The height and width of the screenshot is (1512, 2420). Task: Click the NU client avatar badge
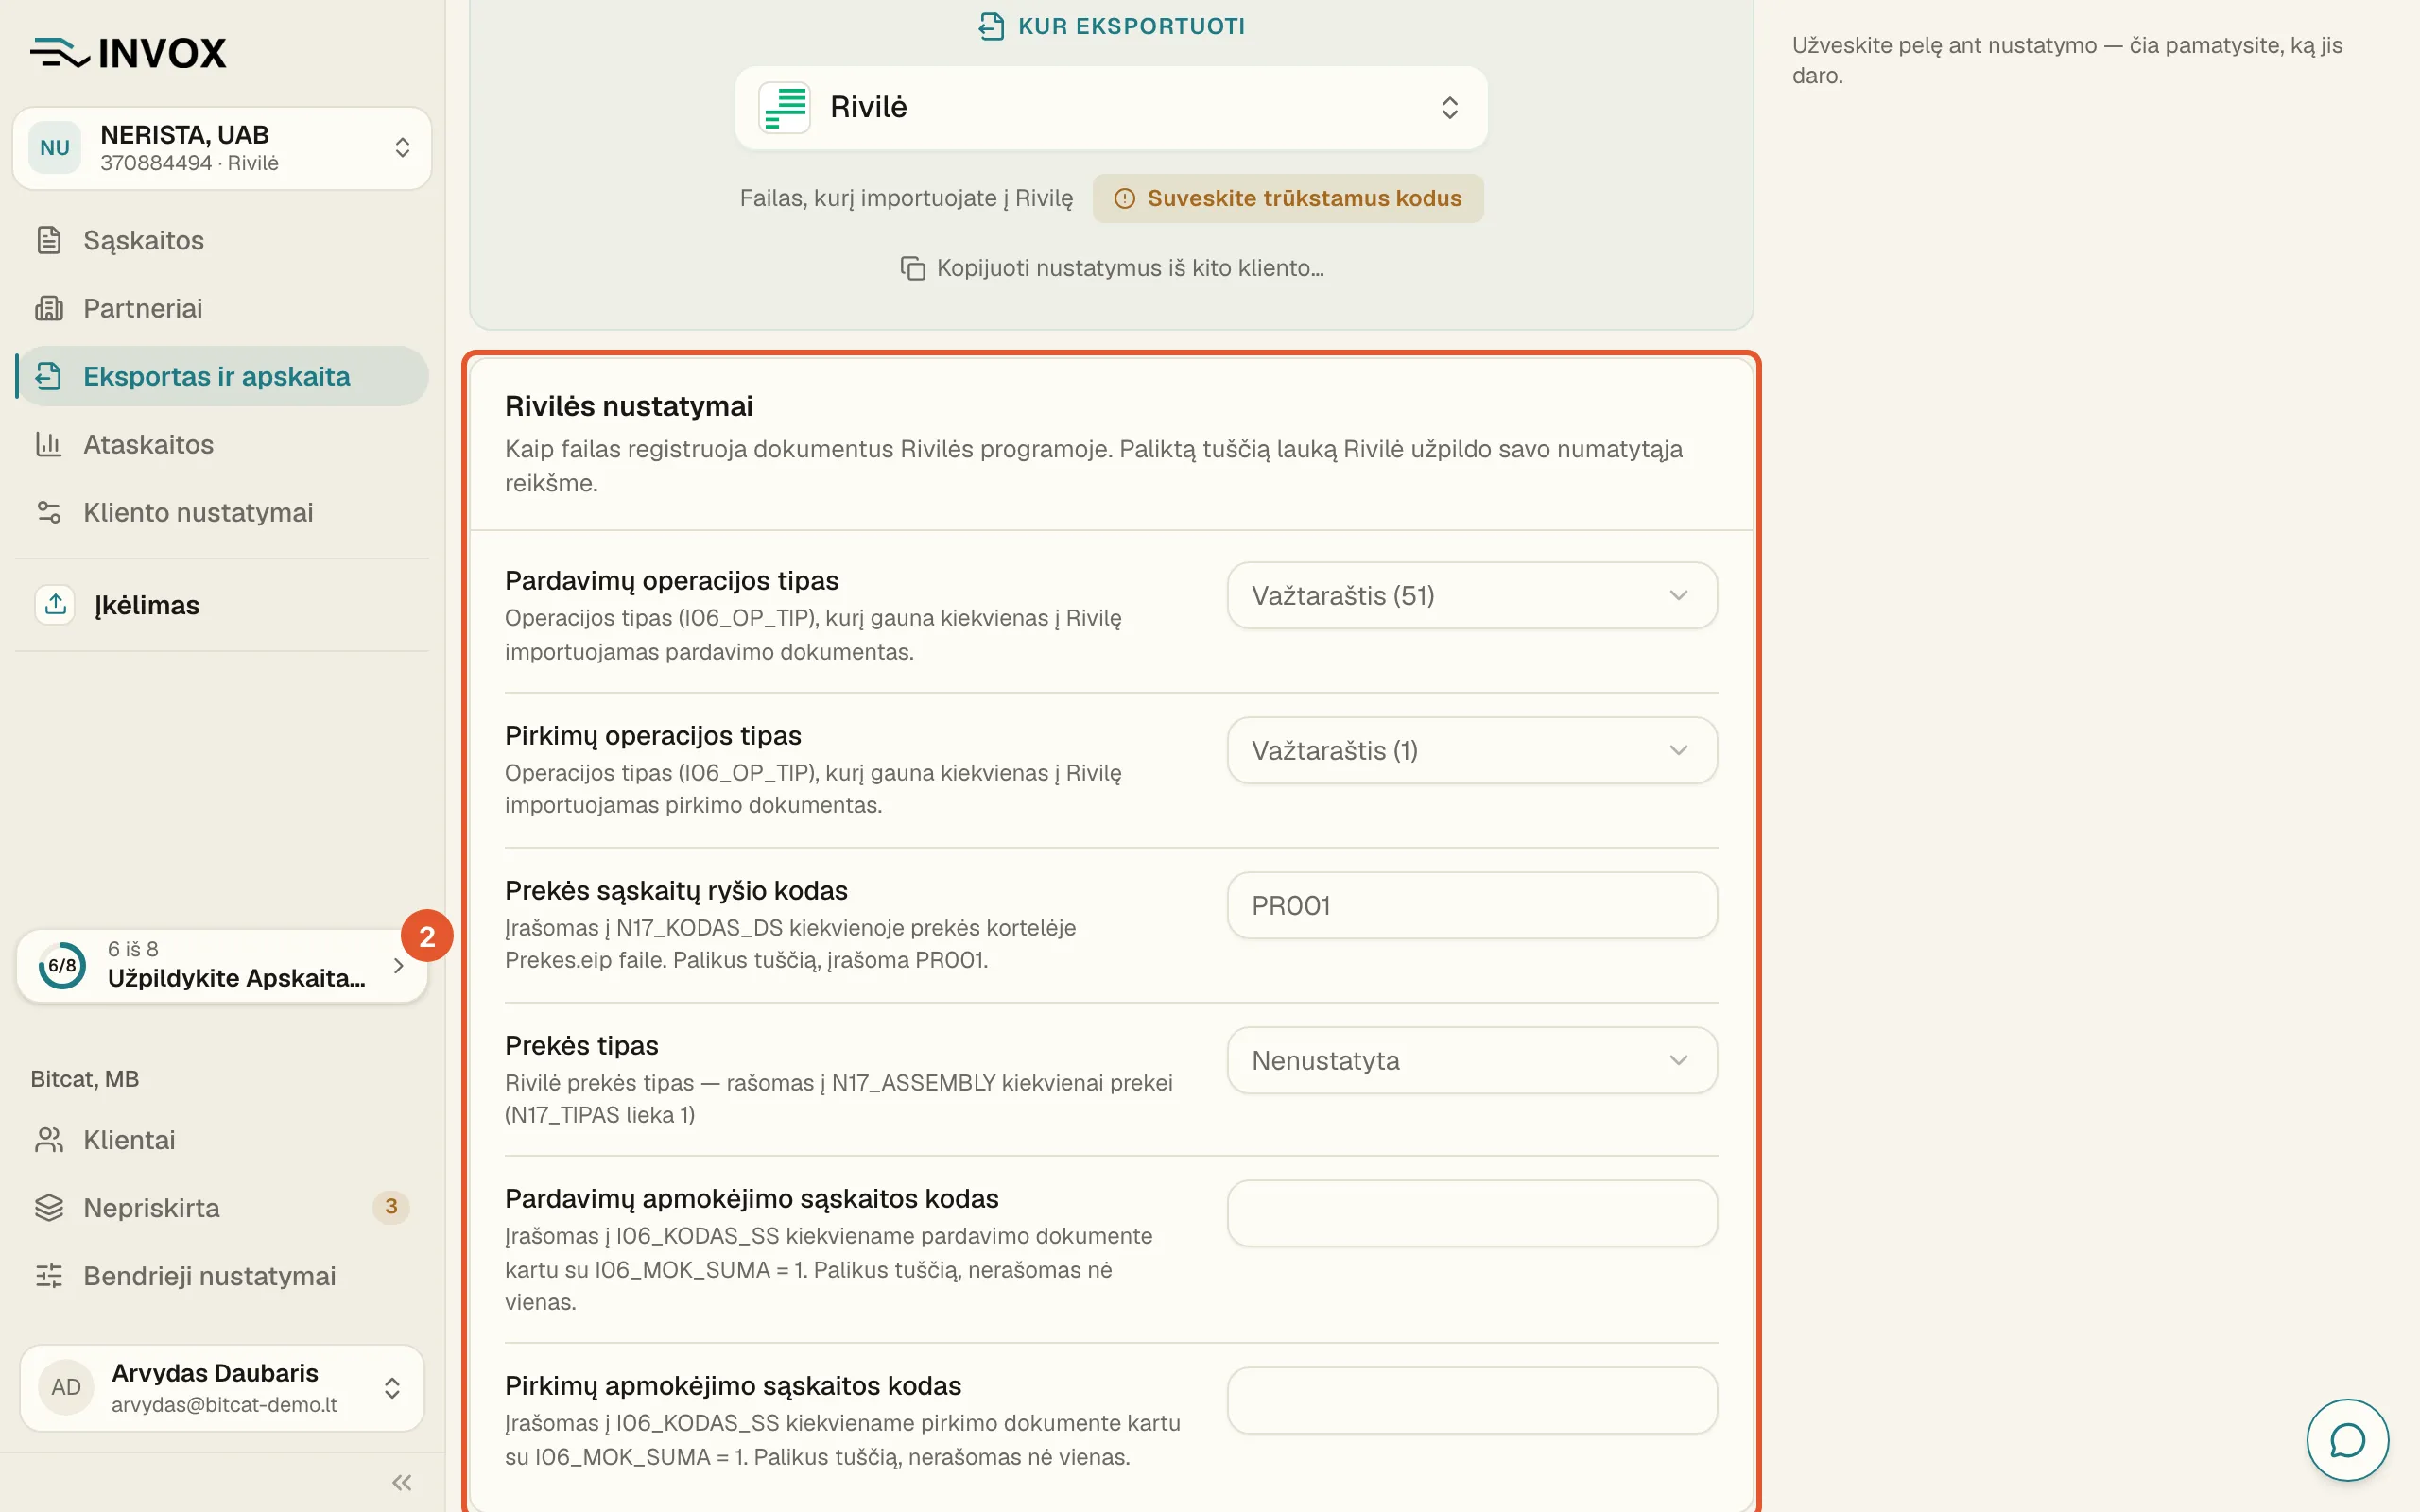(55, 148)
